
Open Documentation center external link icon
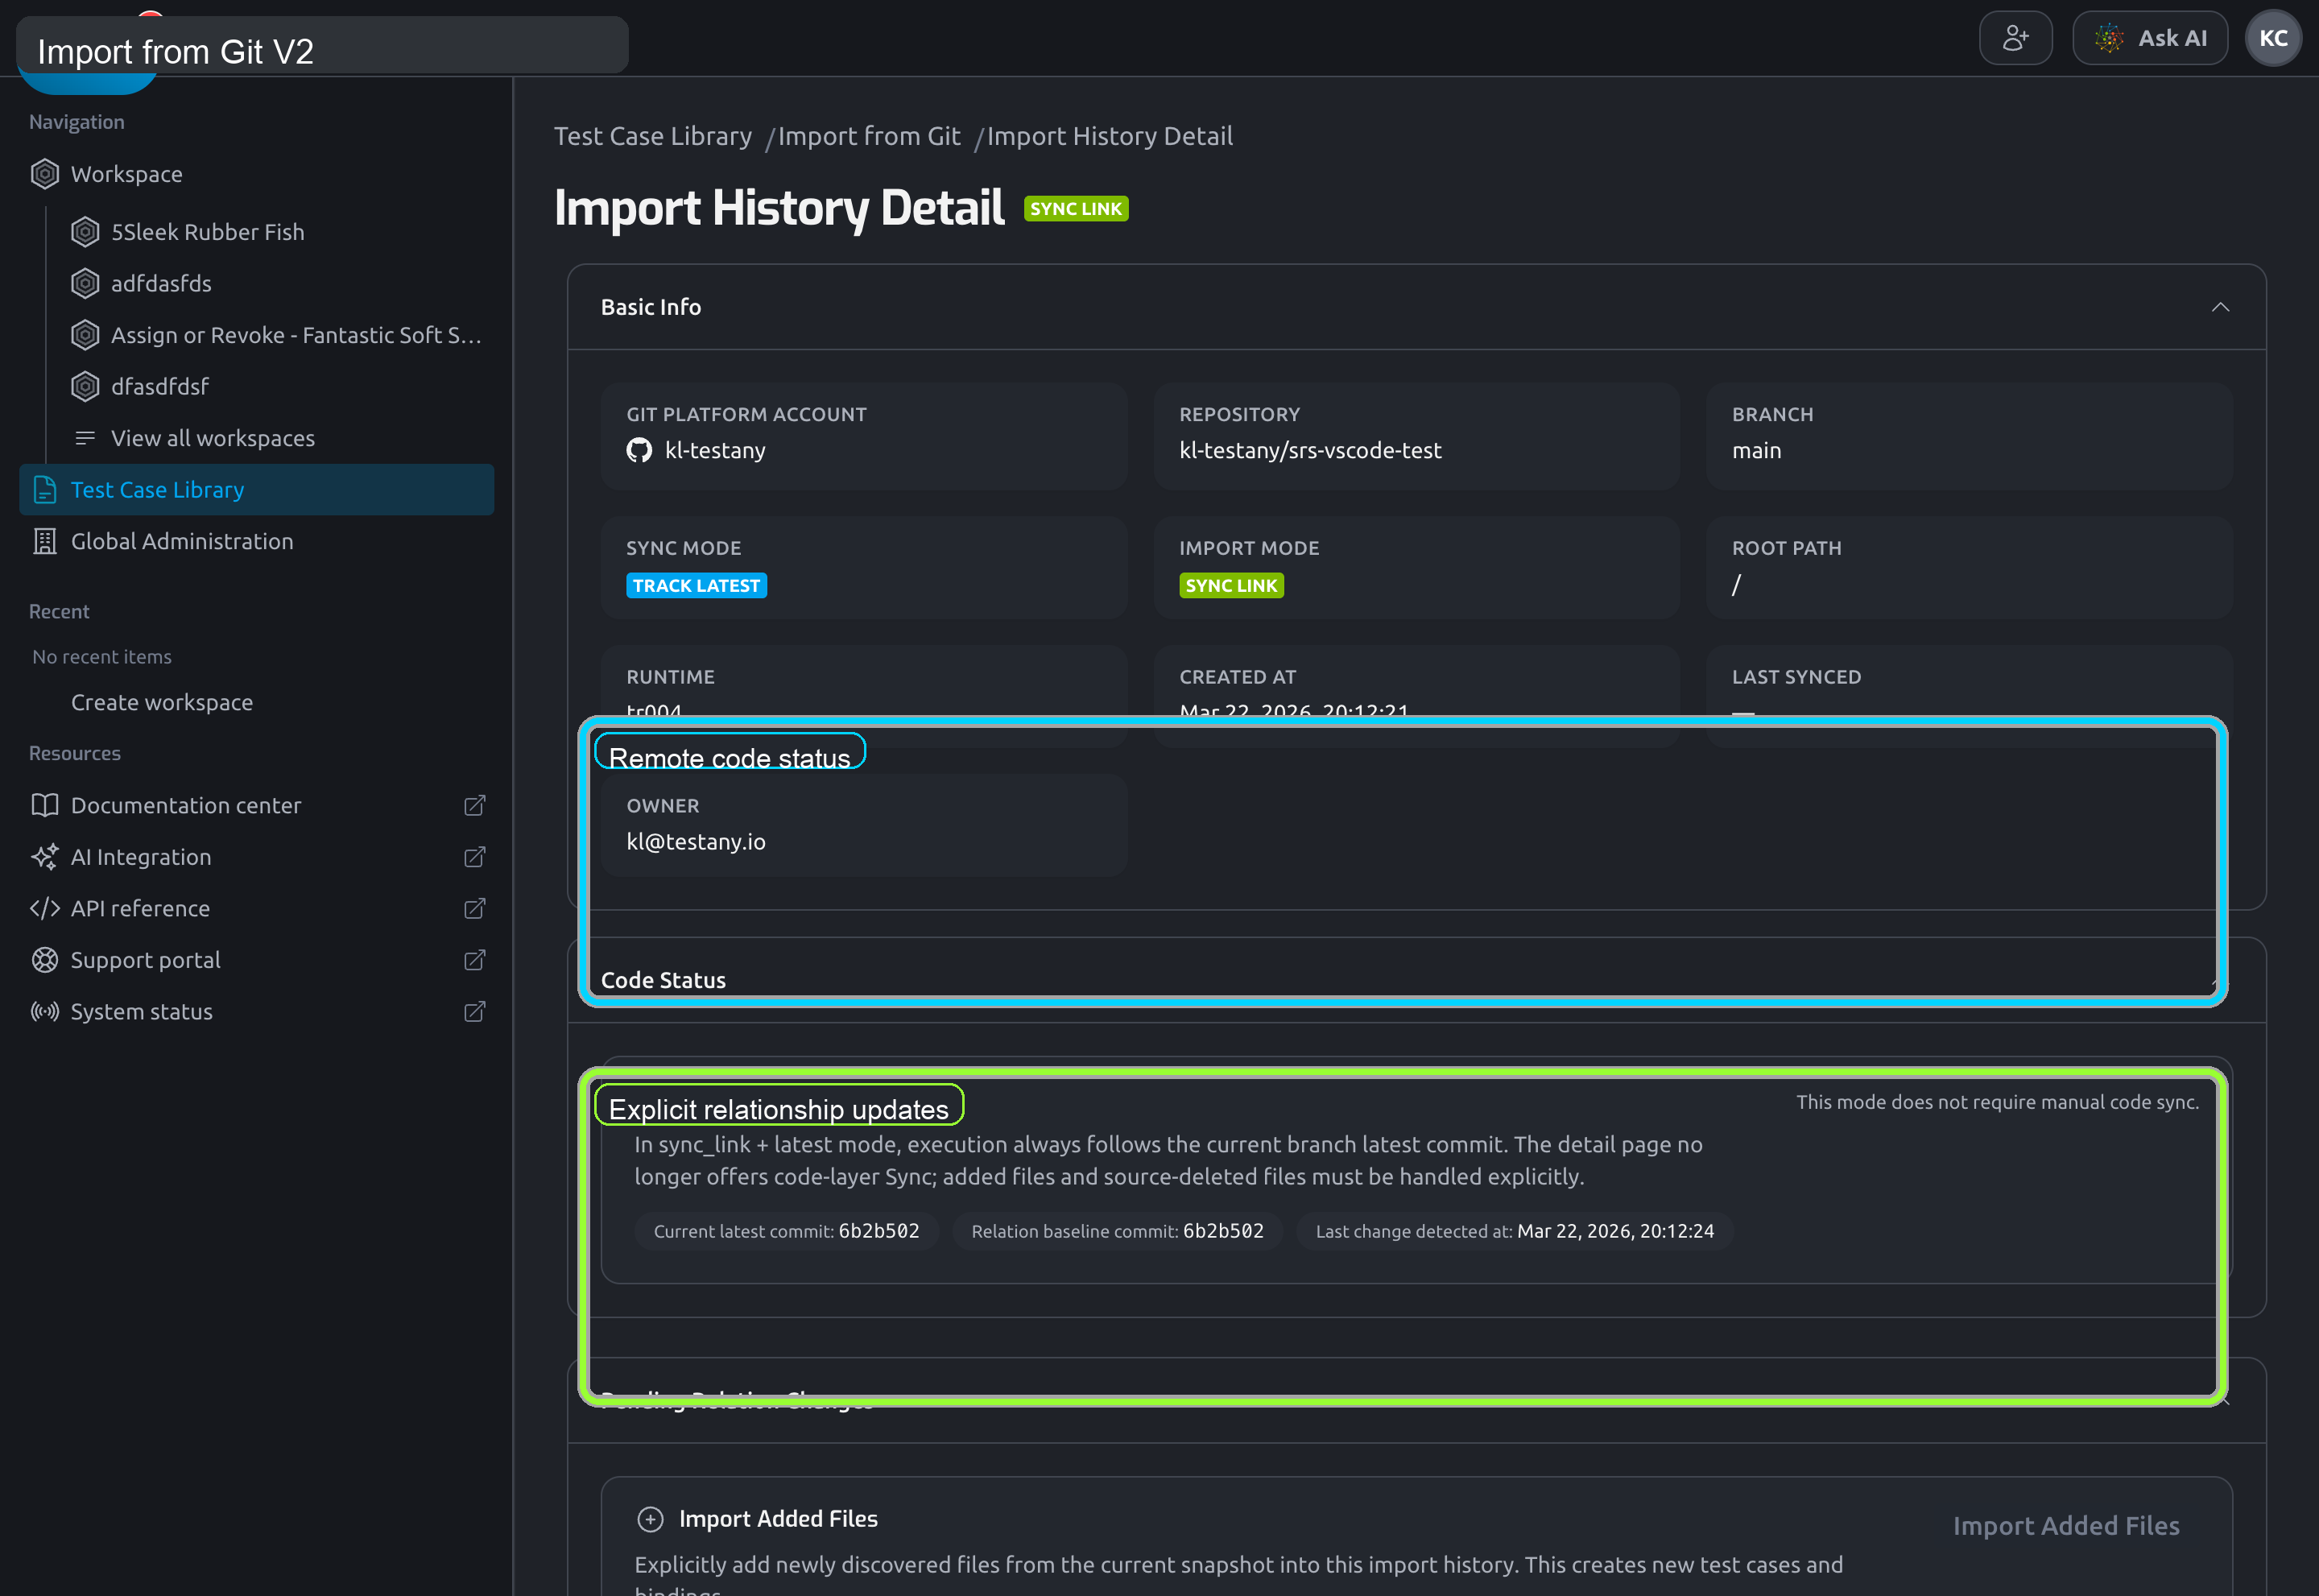pyautogui.click(x=475, y=805)
